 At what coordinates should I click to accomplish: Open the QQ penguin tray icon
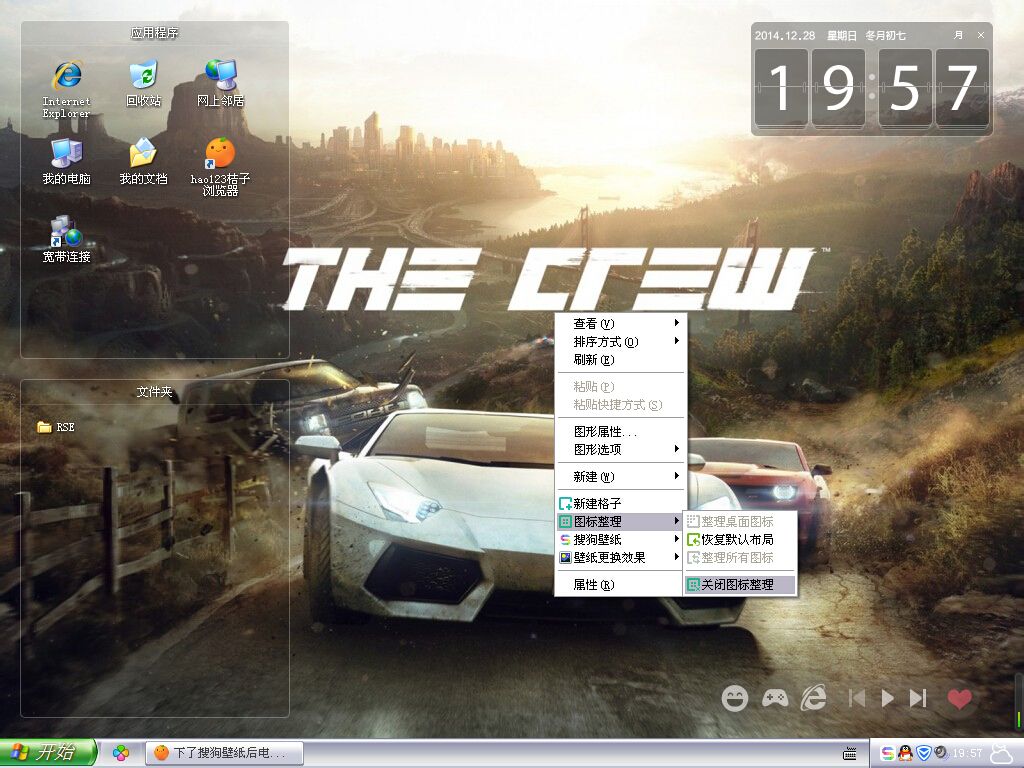tap(905, 754)
